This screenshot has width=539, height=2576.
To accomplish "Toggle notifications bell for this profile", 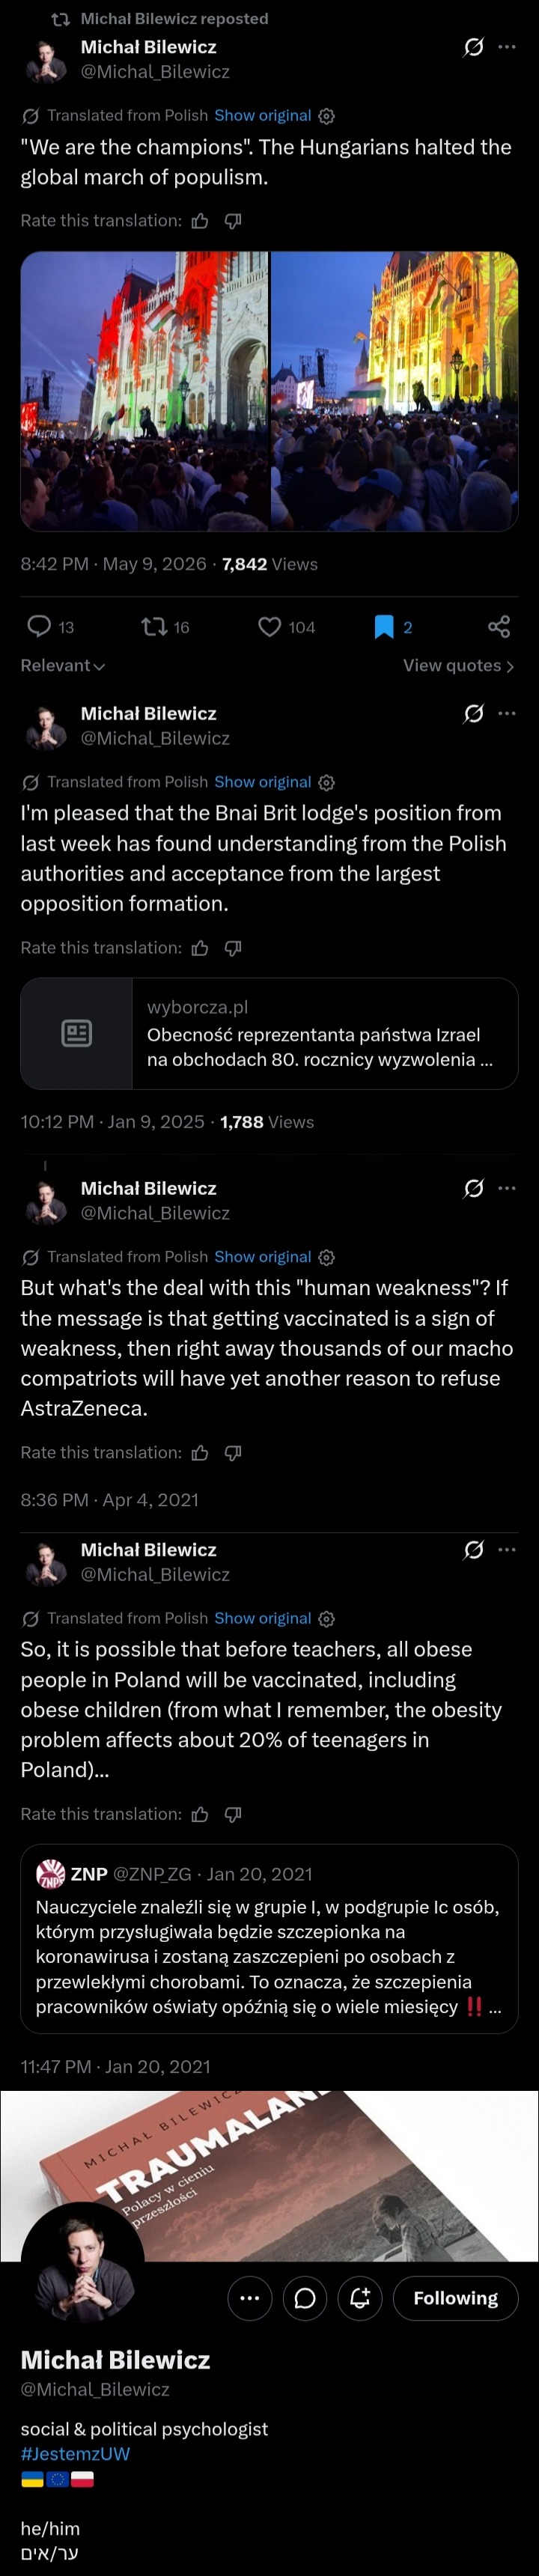I will pos(360,2298).
